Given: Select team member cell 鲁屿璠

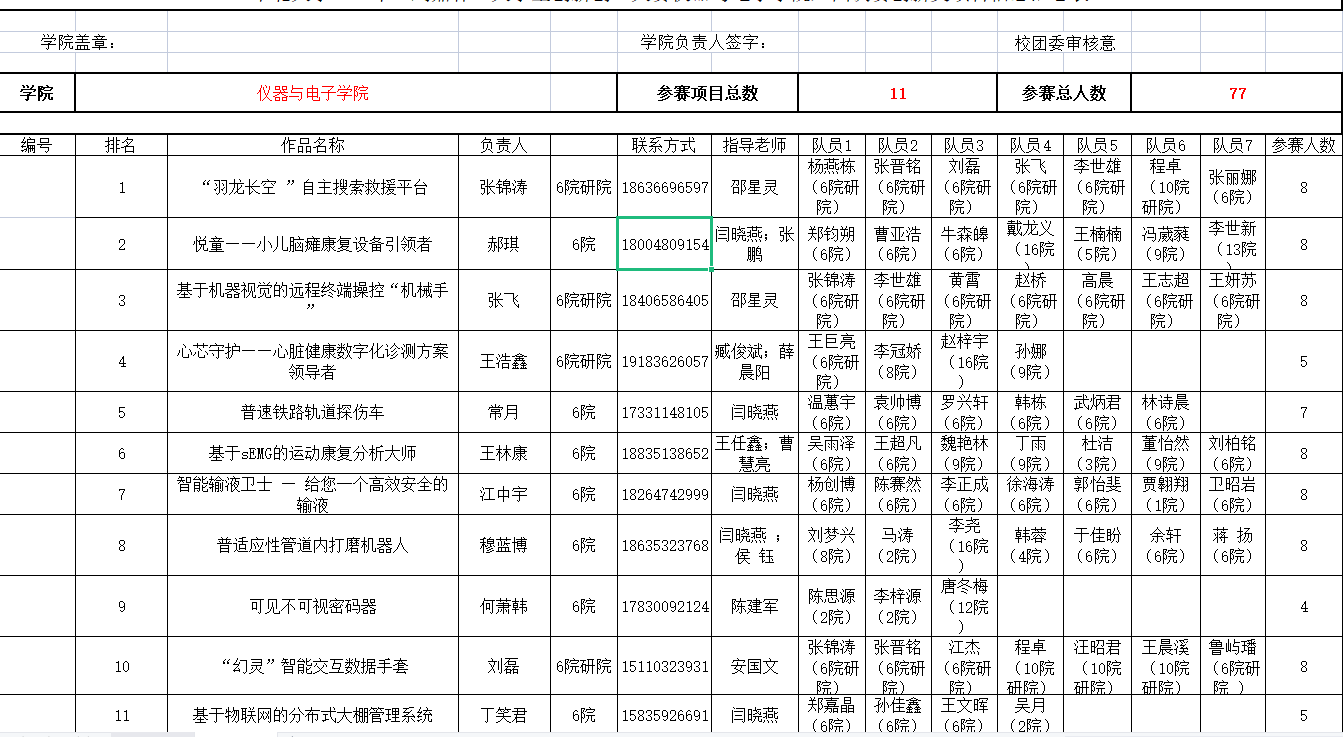Looking at the screenshot, I should [x=1233, y=666].
